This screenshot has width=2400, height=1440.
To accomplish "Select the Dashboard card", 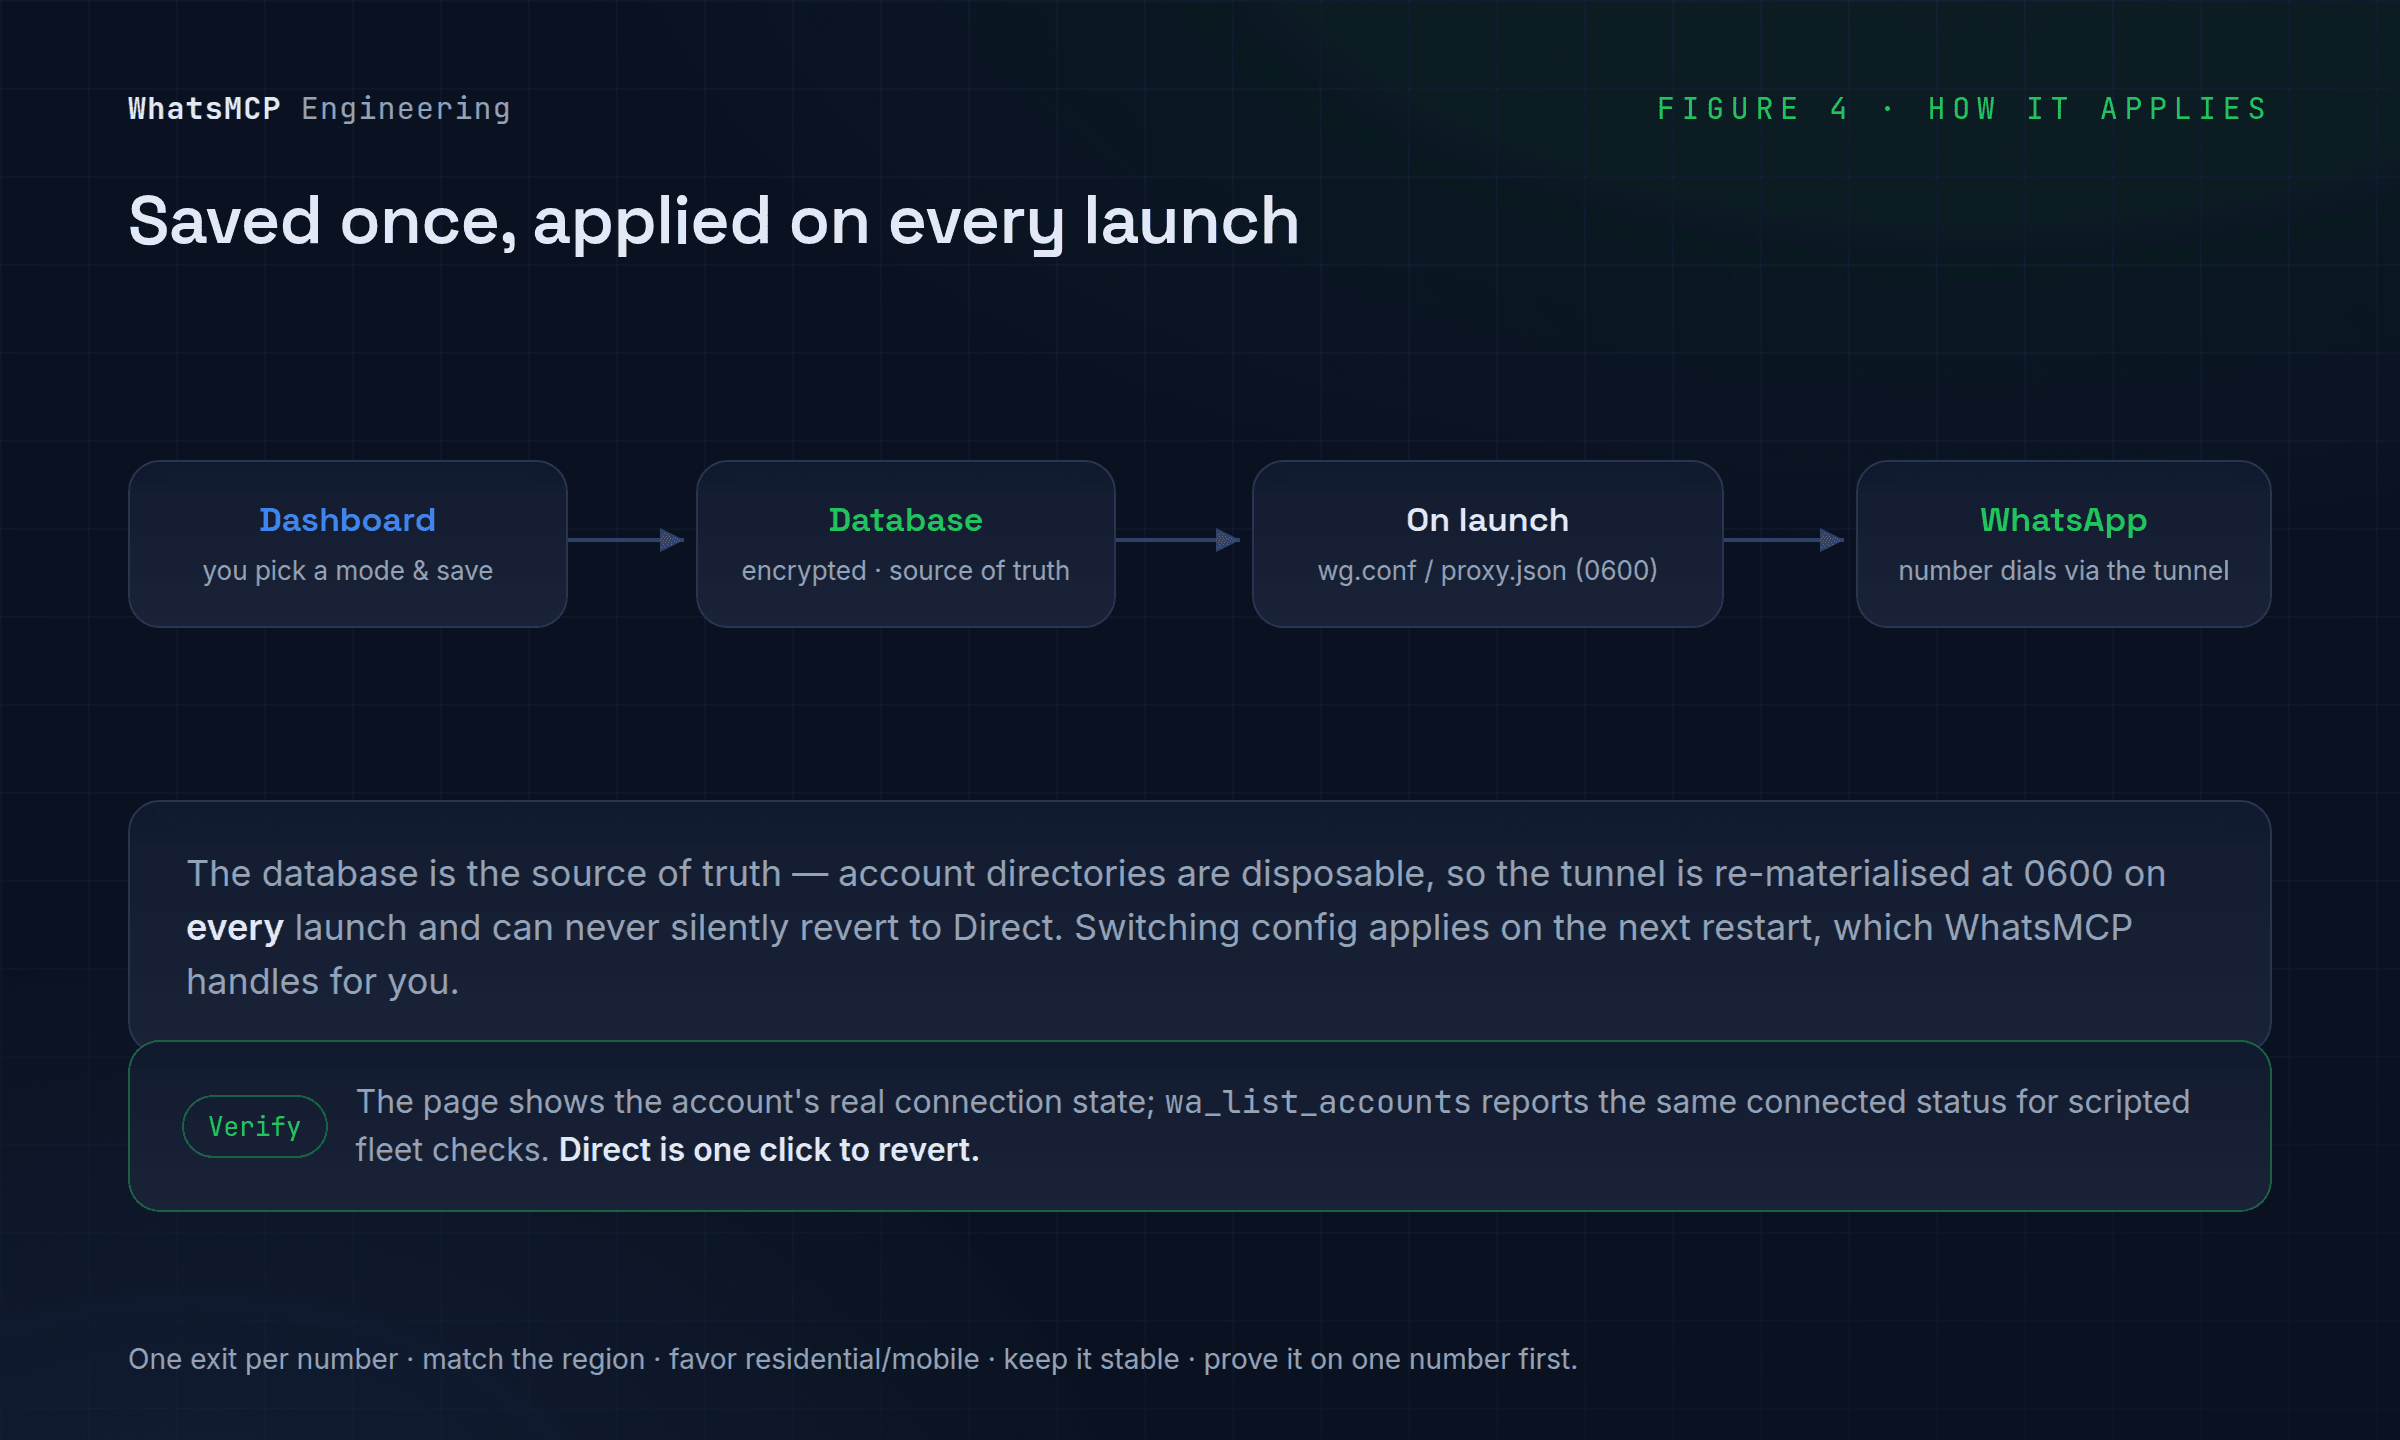I will (348, 544).
